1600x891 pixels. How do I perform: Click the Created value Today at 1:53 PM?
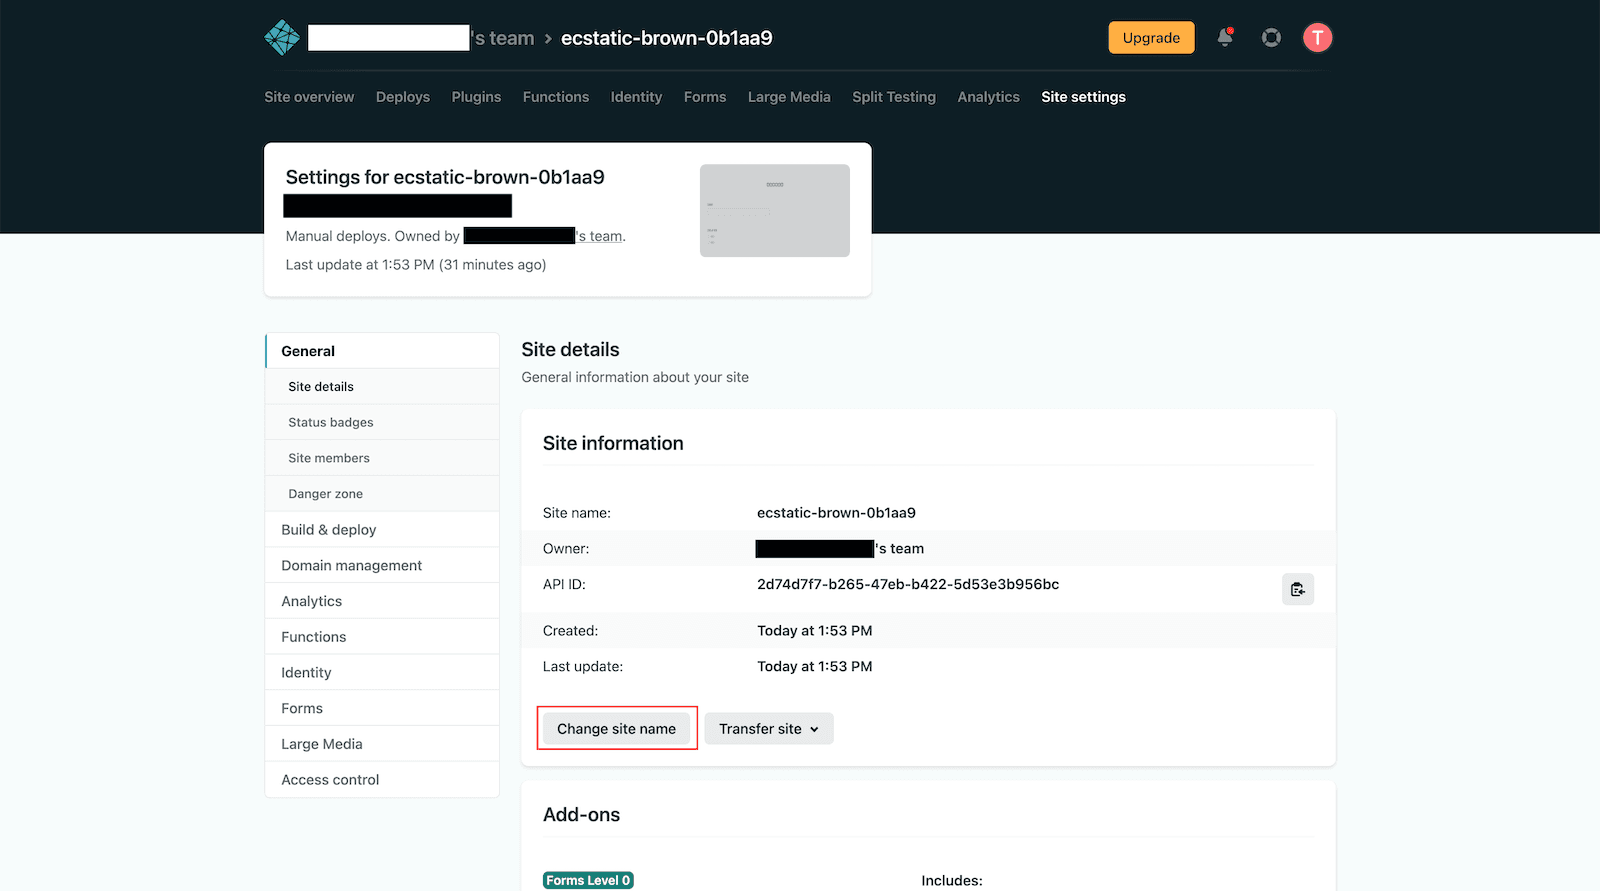pyautogui.click(x=815, y=631)
